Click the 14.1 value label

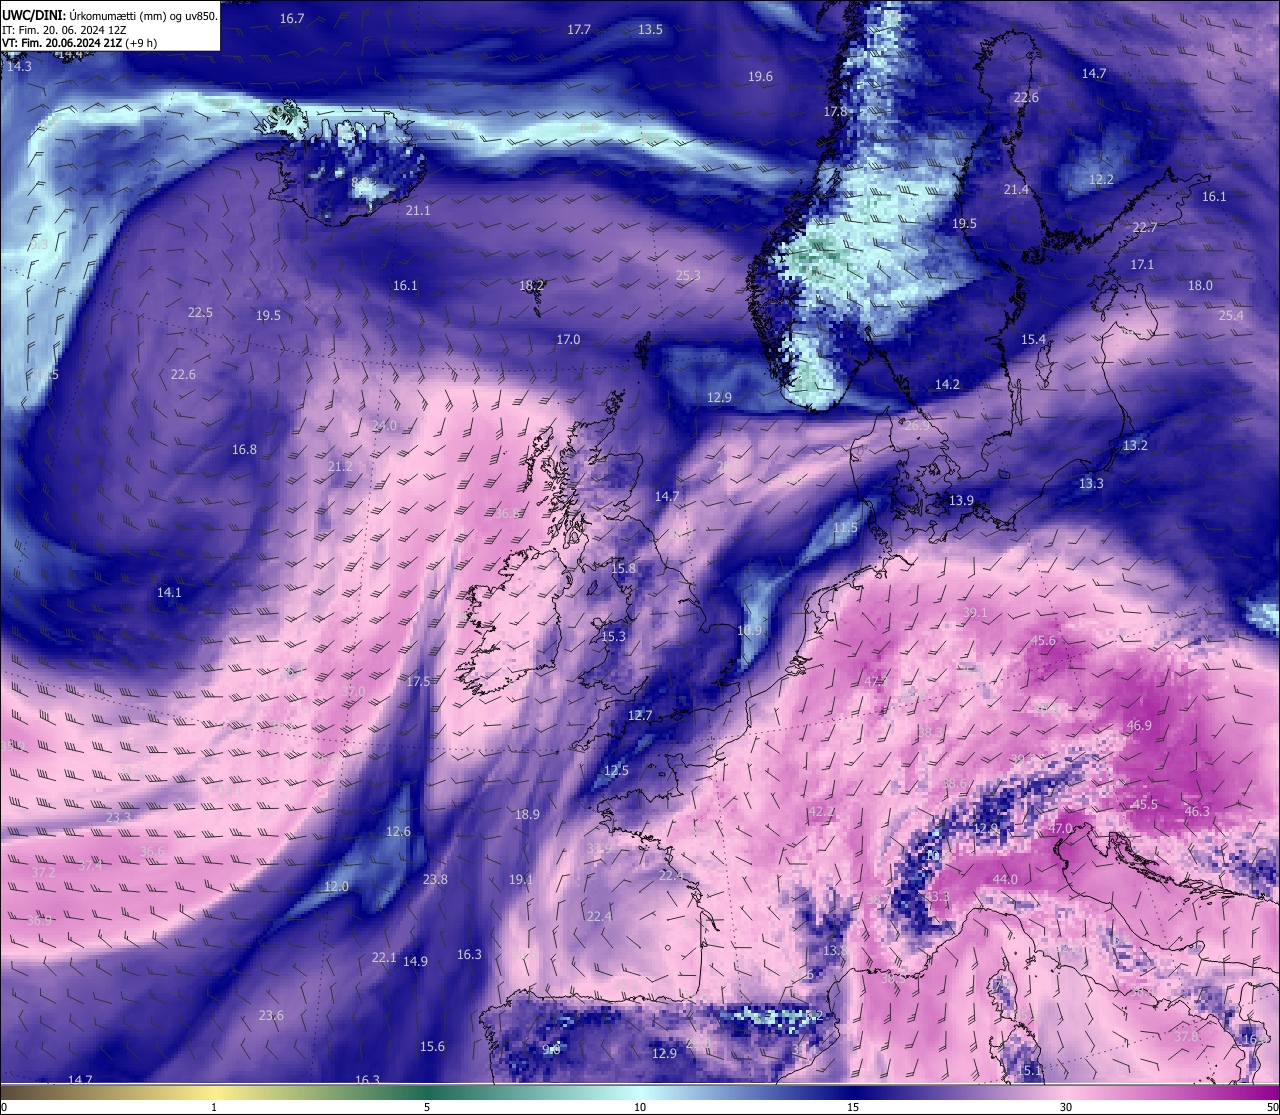pyautogui.click(x=169, y=593)
